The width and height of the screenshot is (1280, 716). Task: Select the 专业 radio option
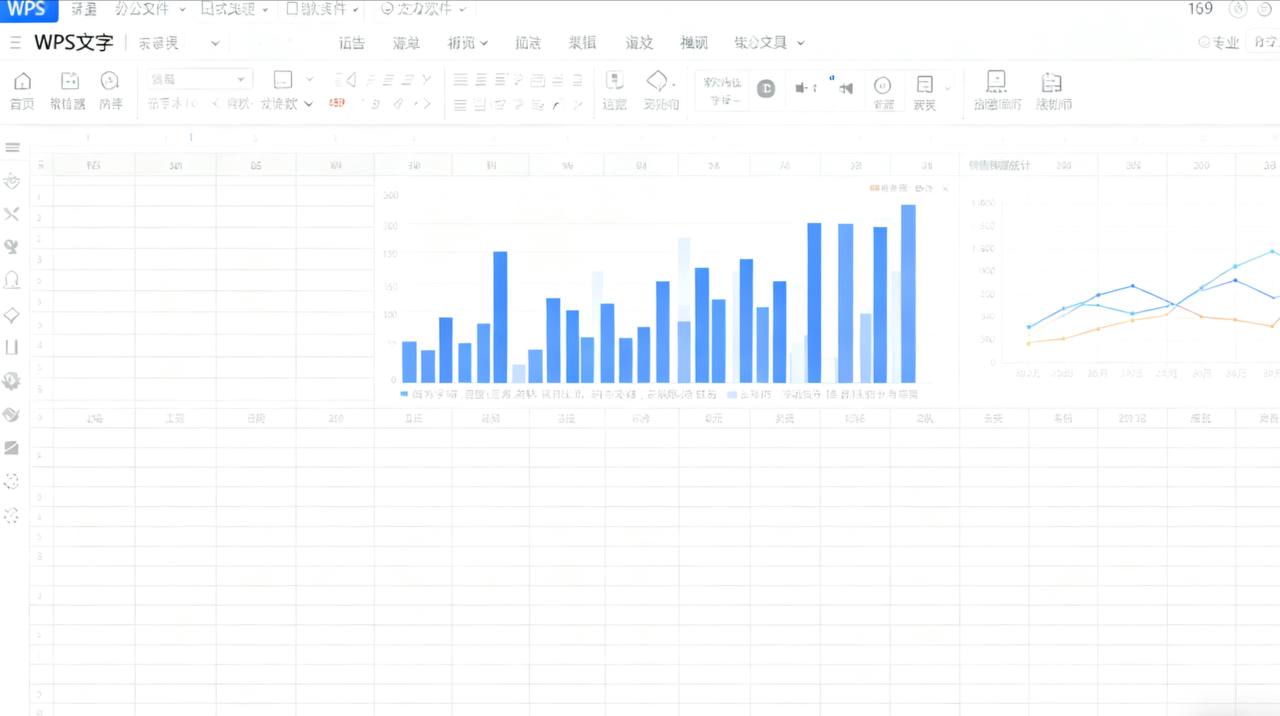coord(1204,42)
